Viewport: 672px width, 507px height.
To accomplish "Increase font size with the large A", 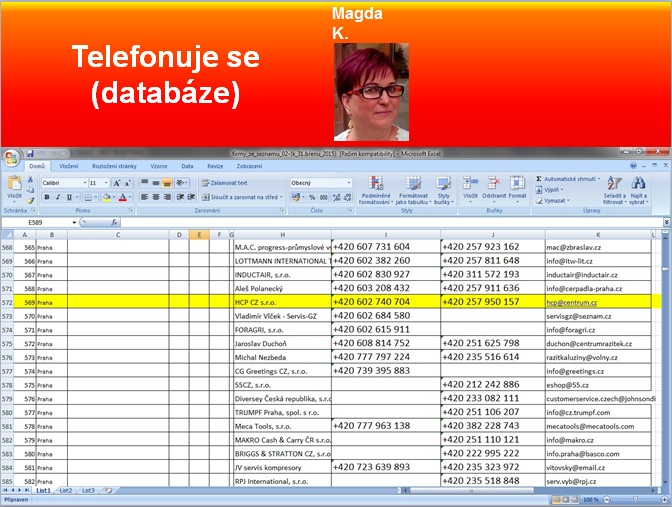I will (x=116, y=183).
